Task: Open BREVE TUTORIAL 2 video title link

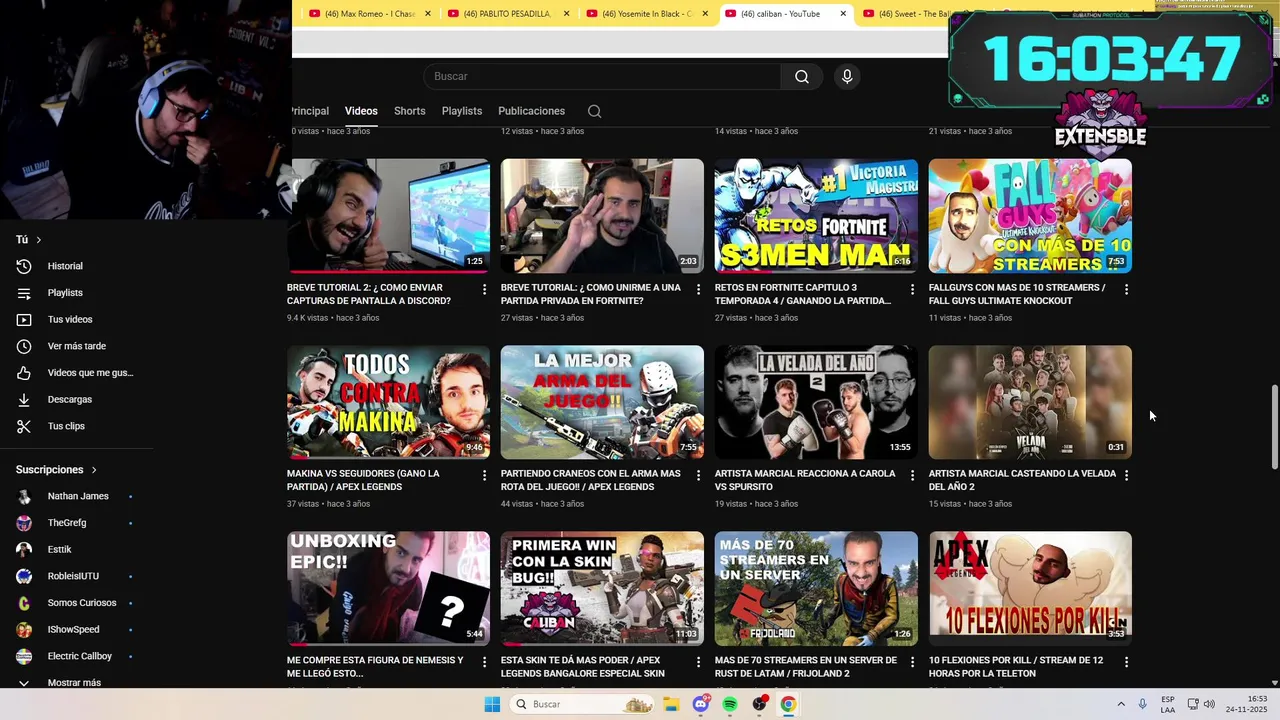Action: tap(369, 294)
